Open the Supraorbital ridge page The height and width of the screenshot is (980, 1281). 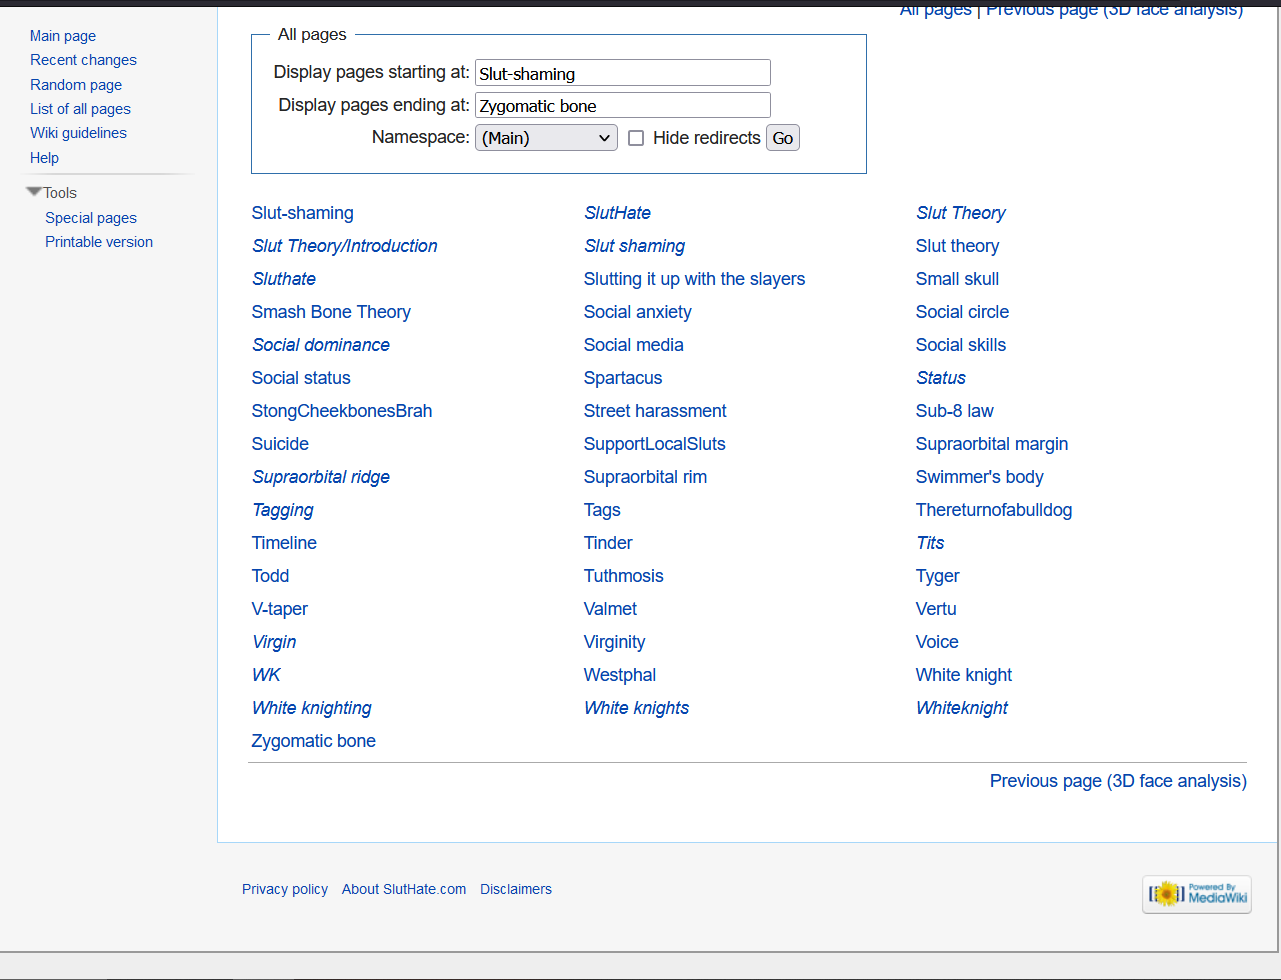pyautogui.click(x=321, y=477)
